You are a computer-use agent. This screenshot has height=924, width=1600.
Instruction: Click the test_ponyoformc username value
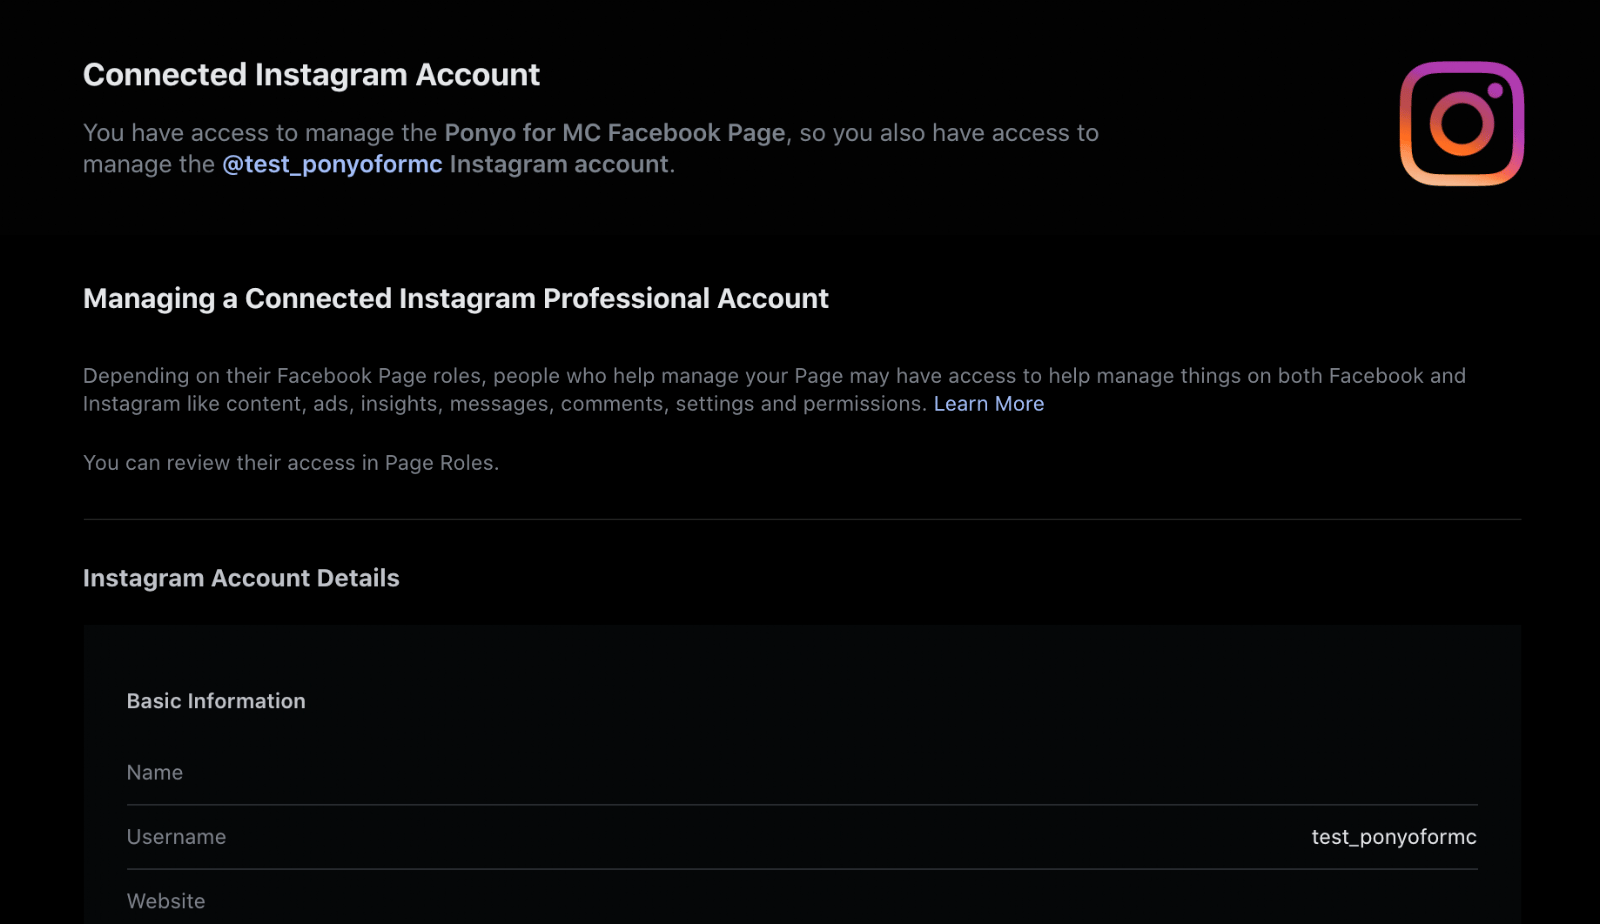[1394, 837]
